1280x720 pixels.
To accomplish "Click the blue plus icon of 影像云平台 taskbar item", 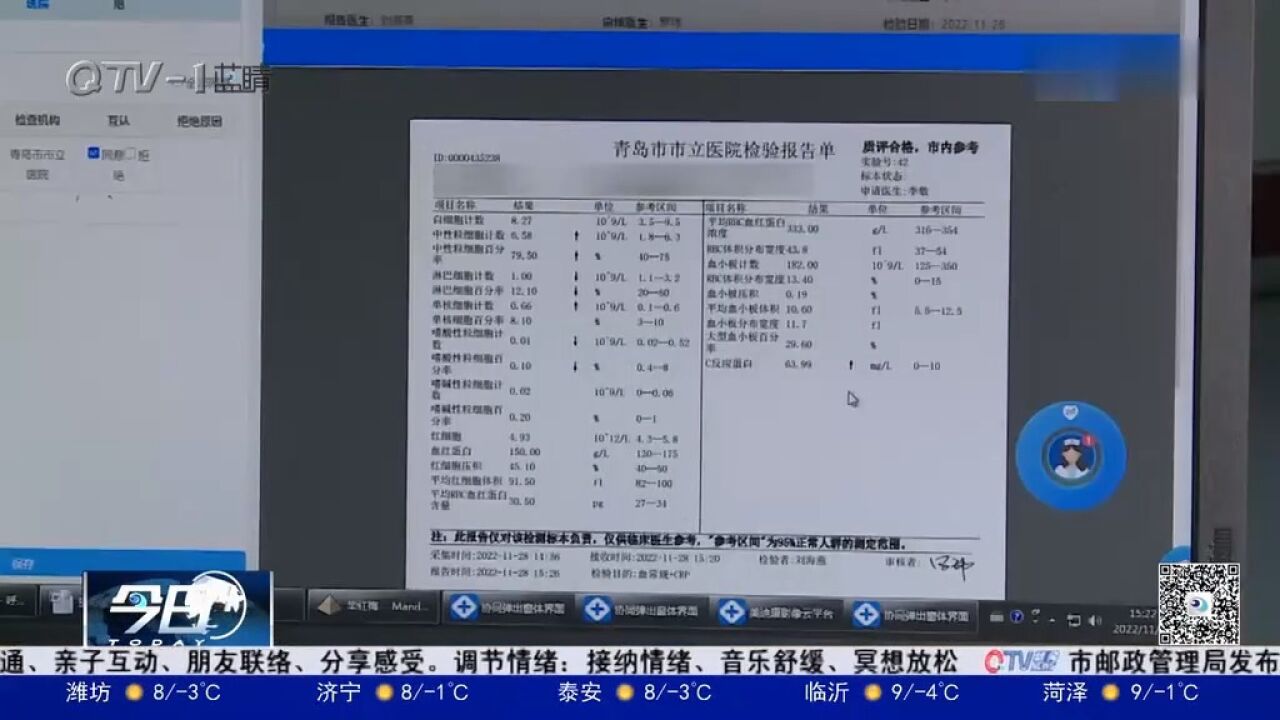I will click(x=732, y=612).
